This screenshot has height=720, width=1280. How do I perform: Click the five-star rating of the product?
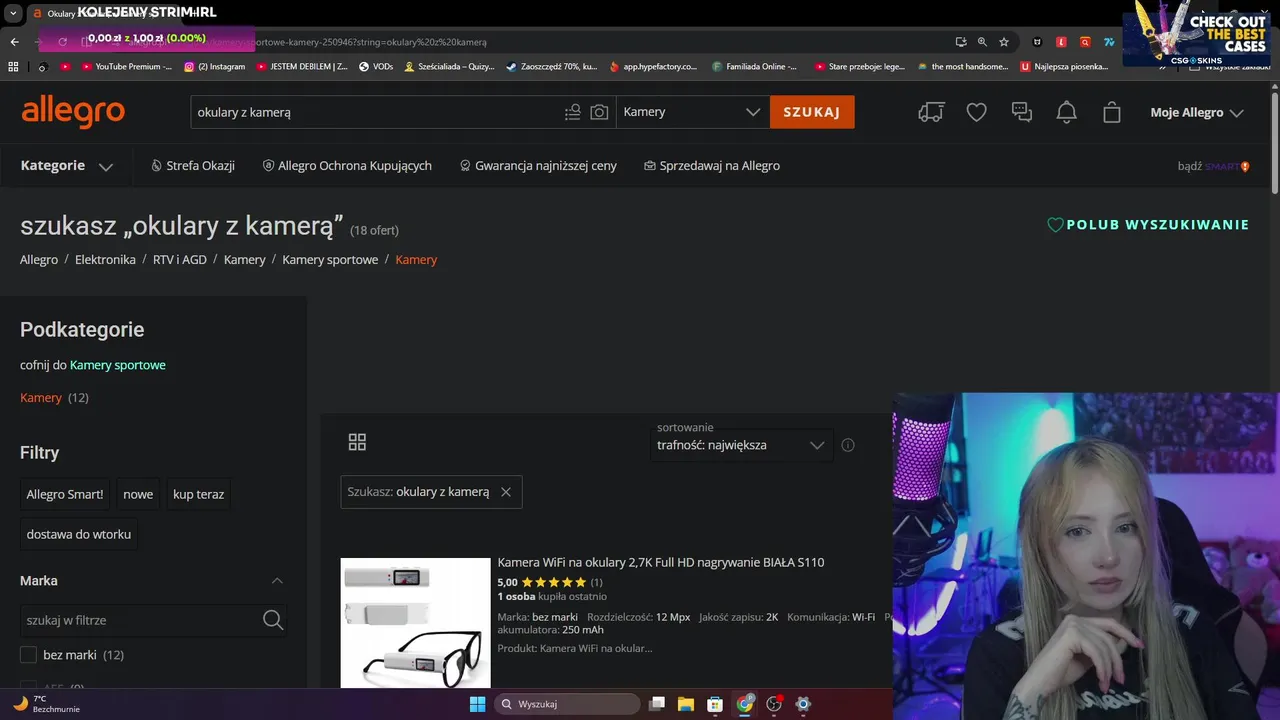tap(553, 582)
